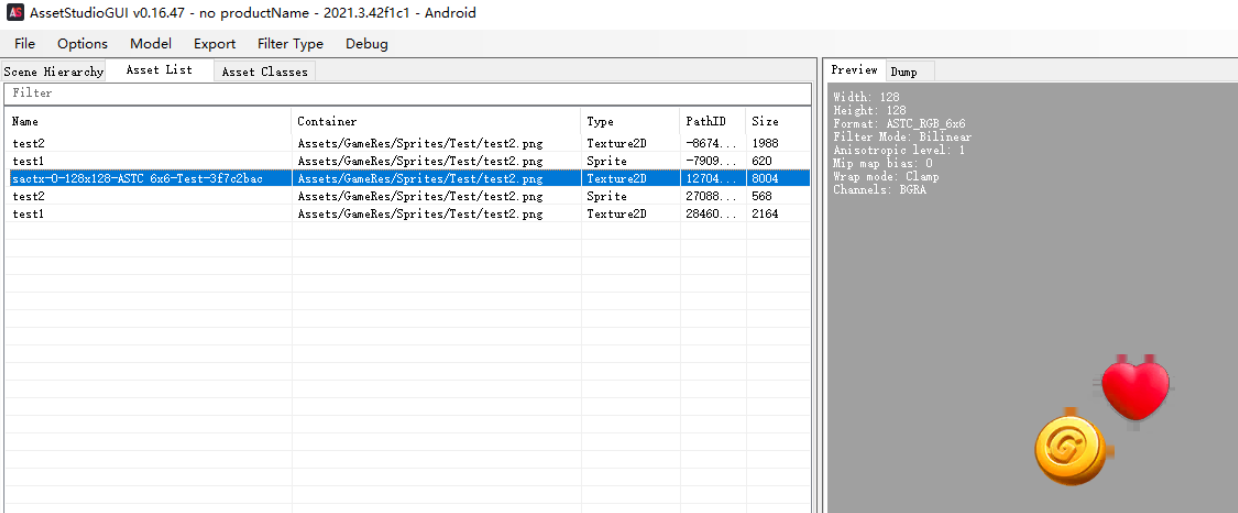1238x513 pixels.
Task: Click the PathID cell starting with 27088
Action: point(710,196)
